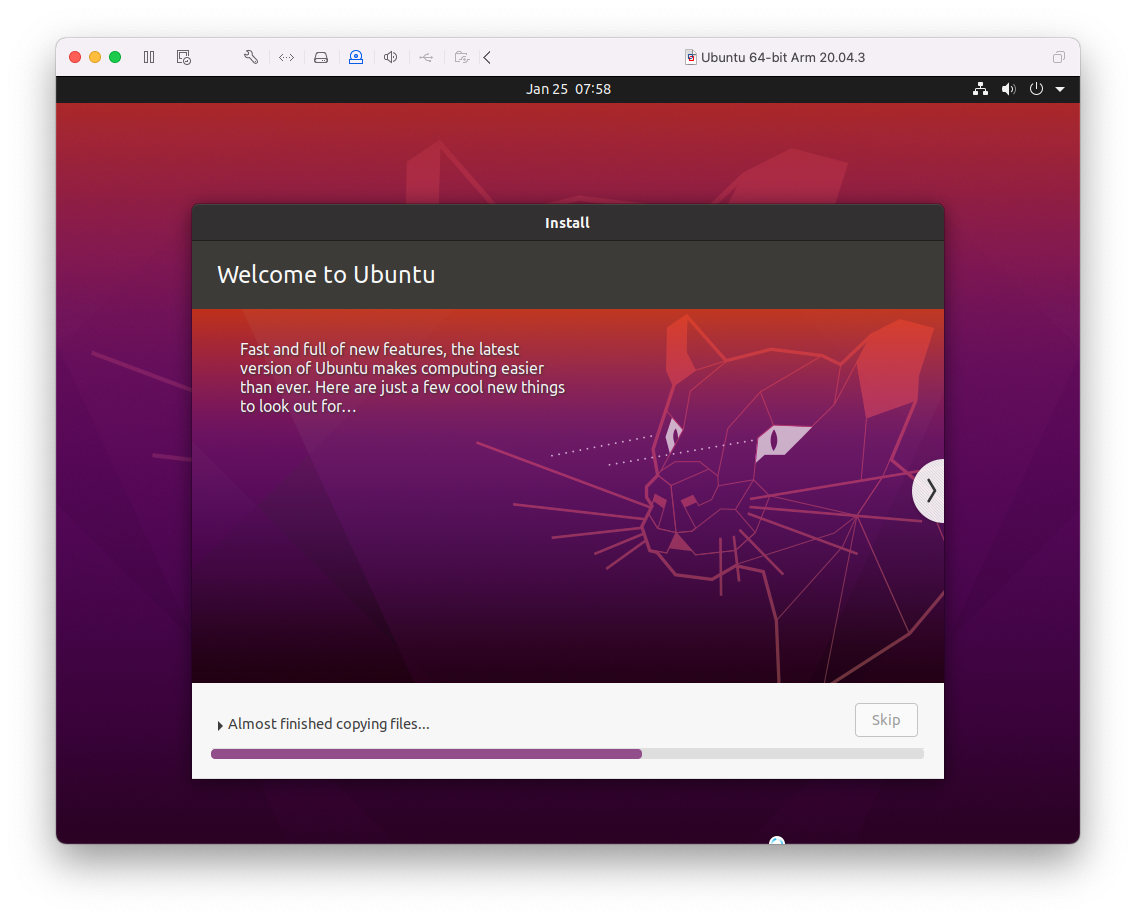Go to the next installer slide
The image size is (1136, 918).
(x=930, y=490)
